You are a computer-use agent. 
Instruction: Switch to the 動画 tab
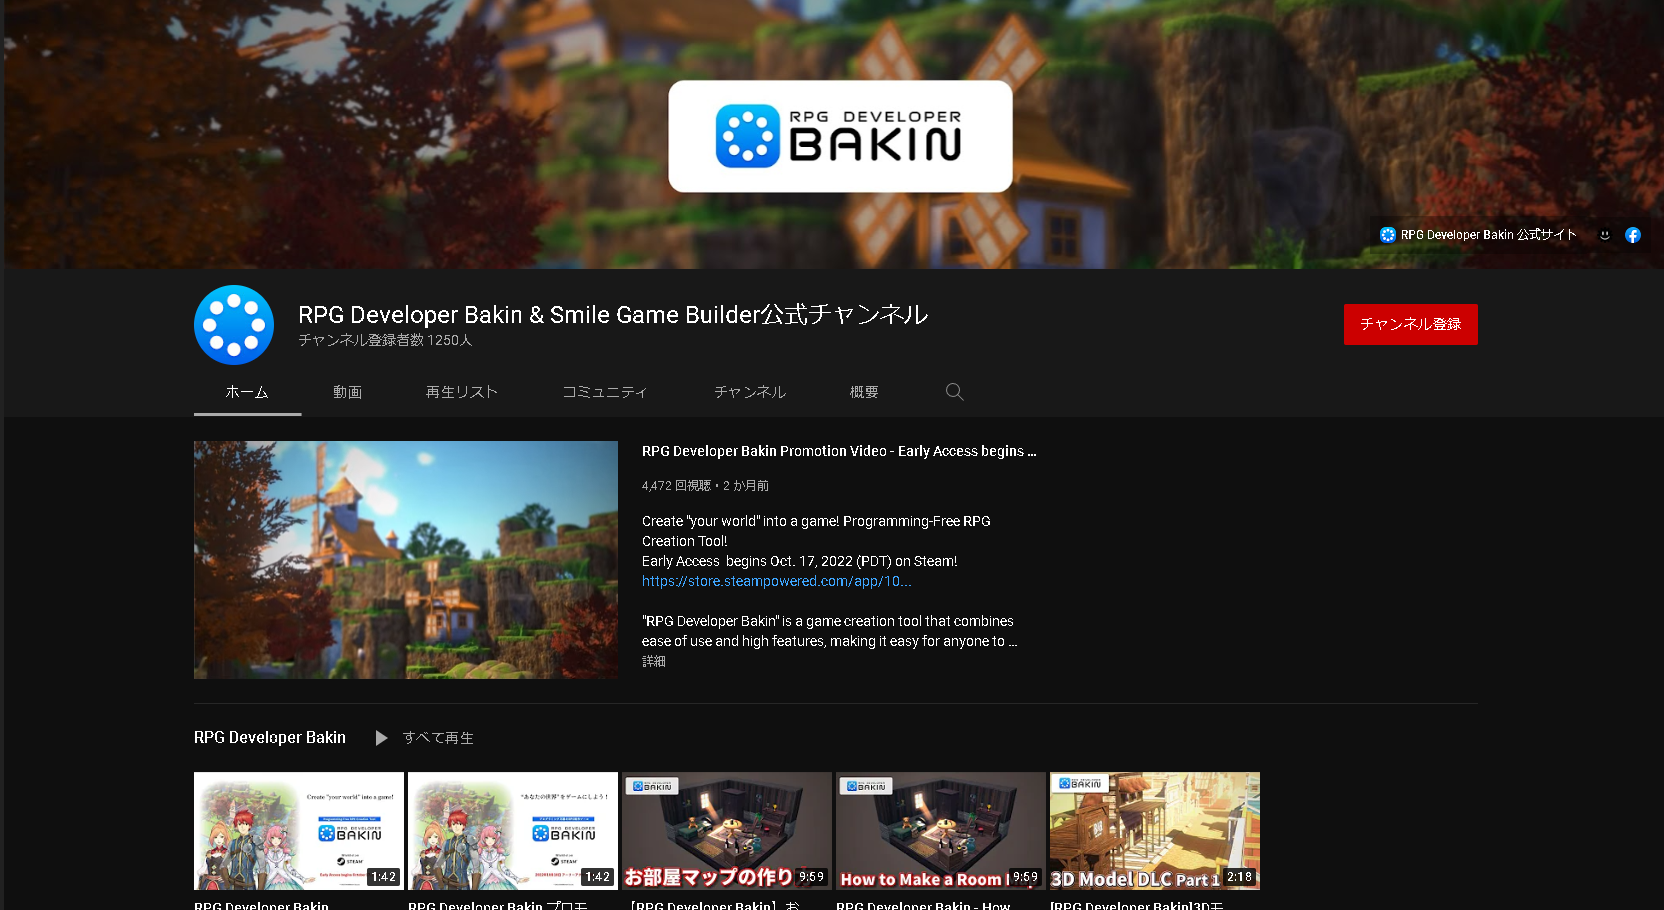click(347, 392)
